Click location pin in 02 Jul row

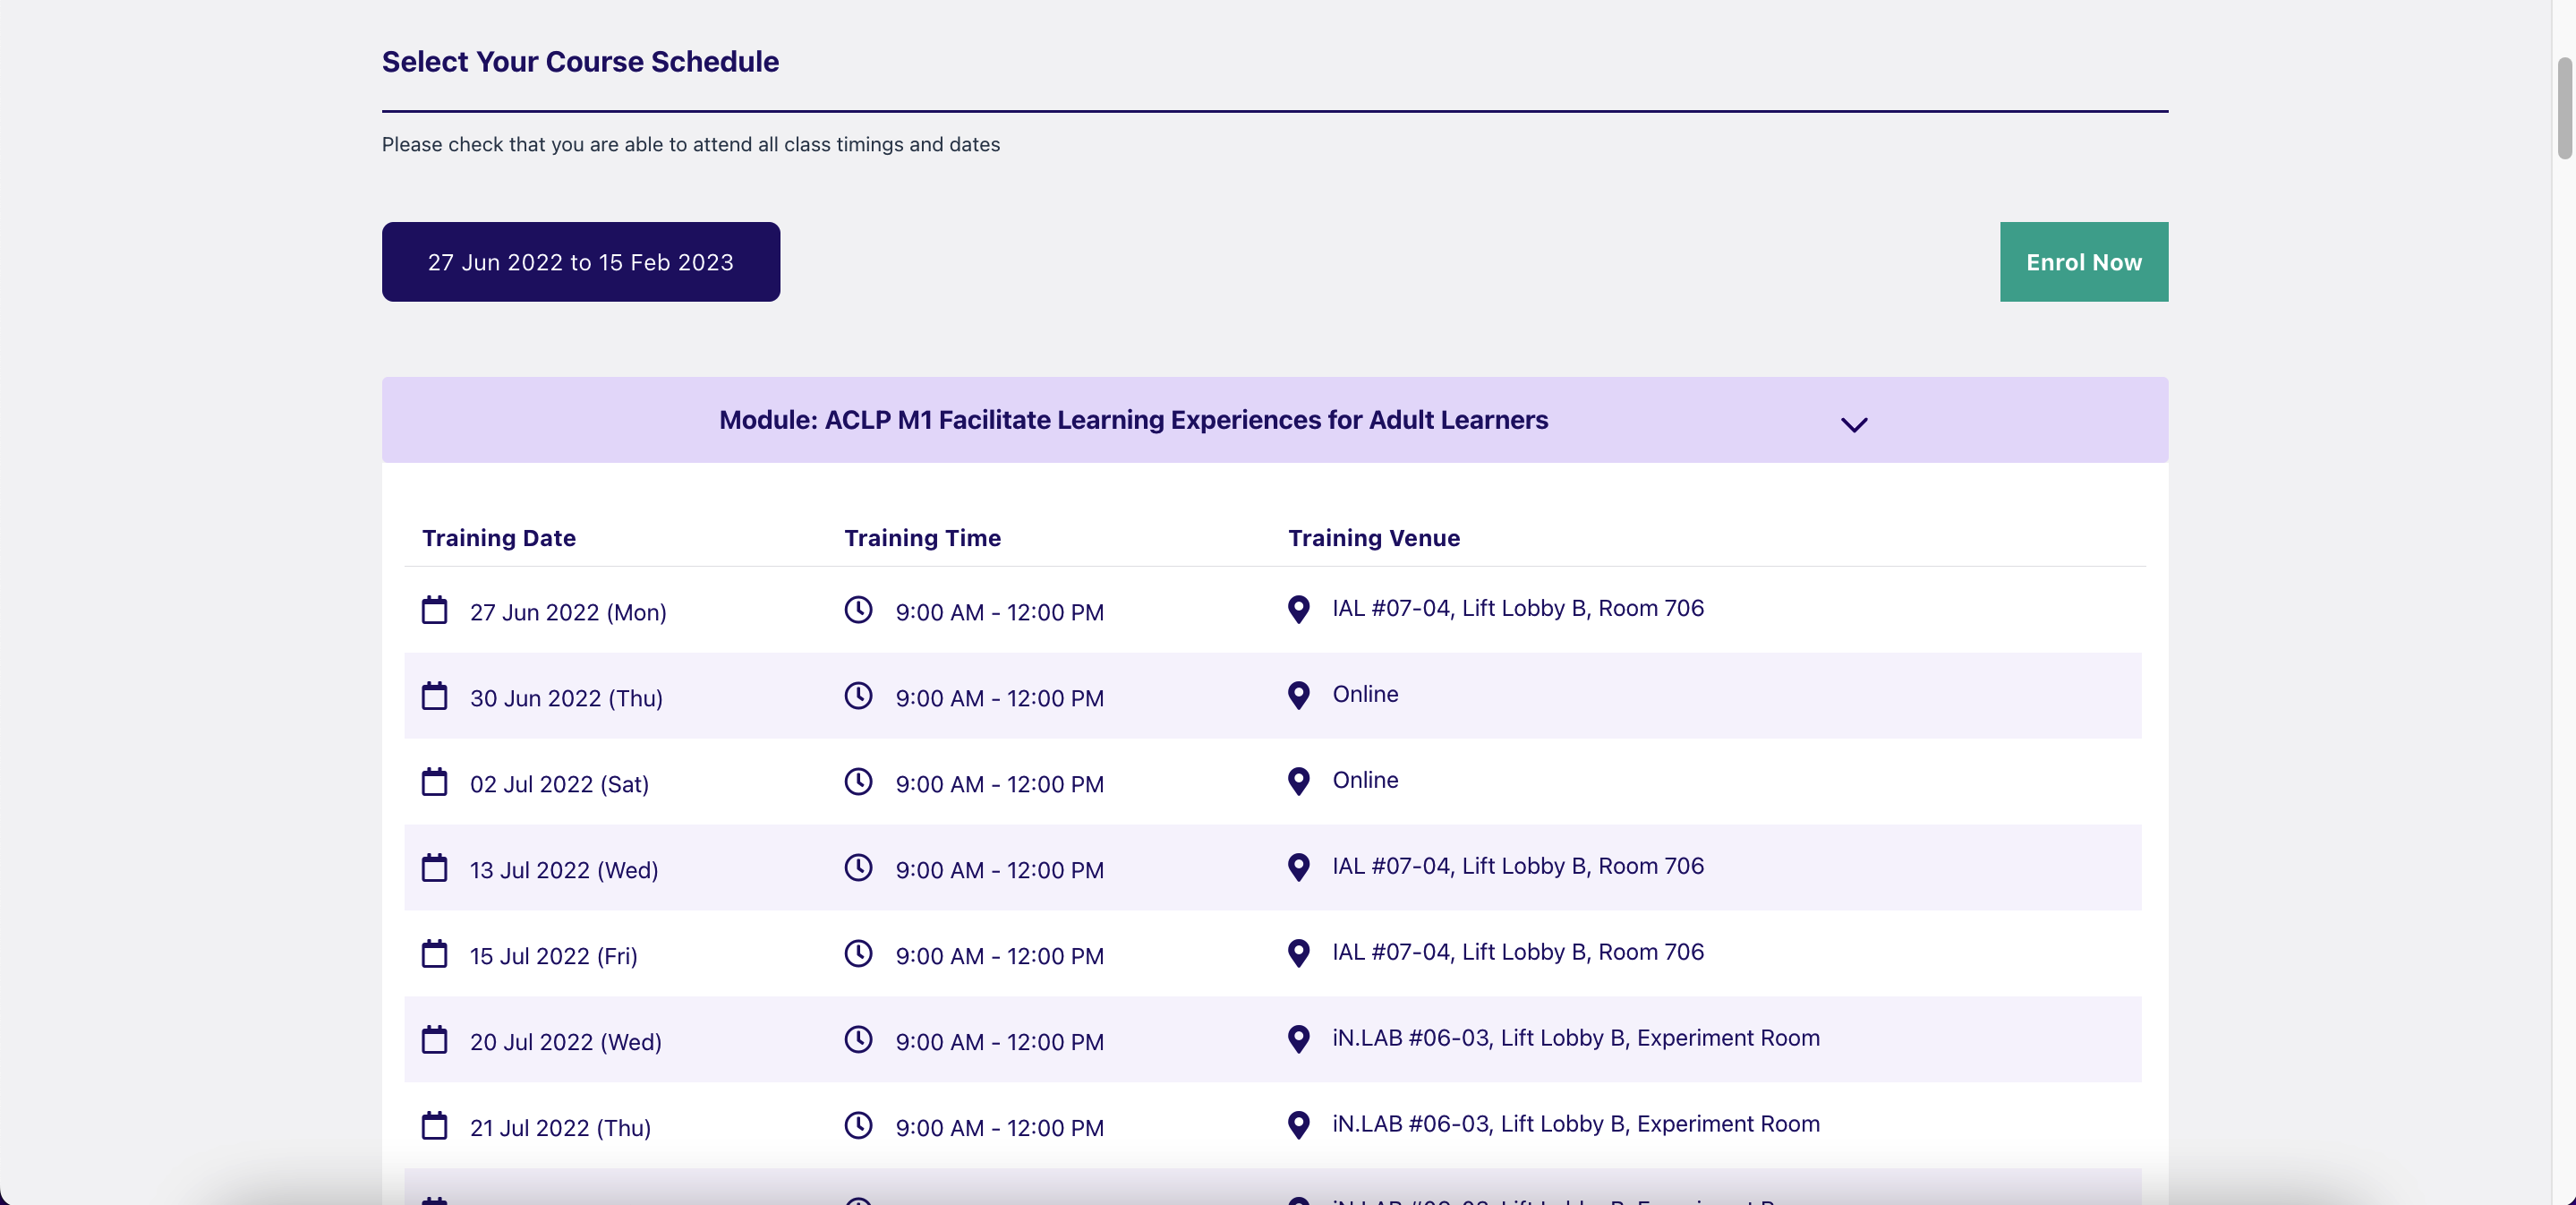pyautogui.click(x=1298, y=782)
